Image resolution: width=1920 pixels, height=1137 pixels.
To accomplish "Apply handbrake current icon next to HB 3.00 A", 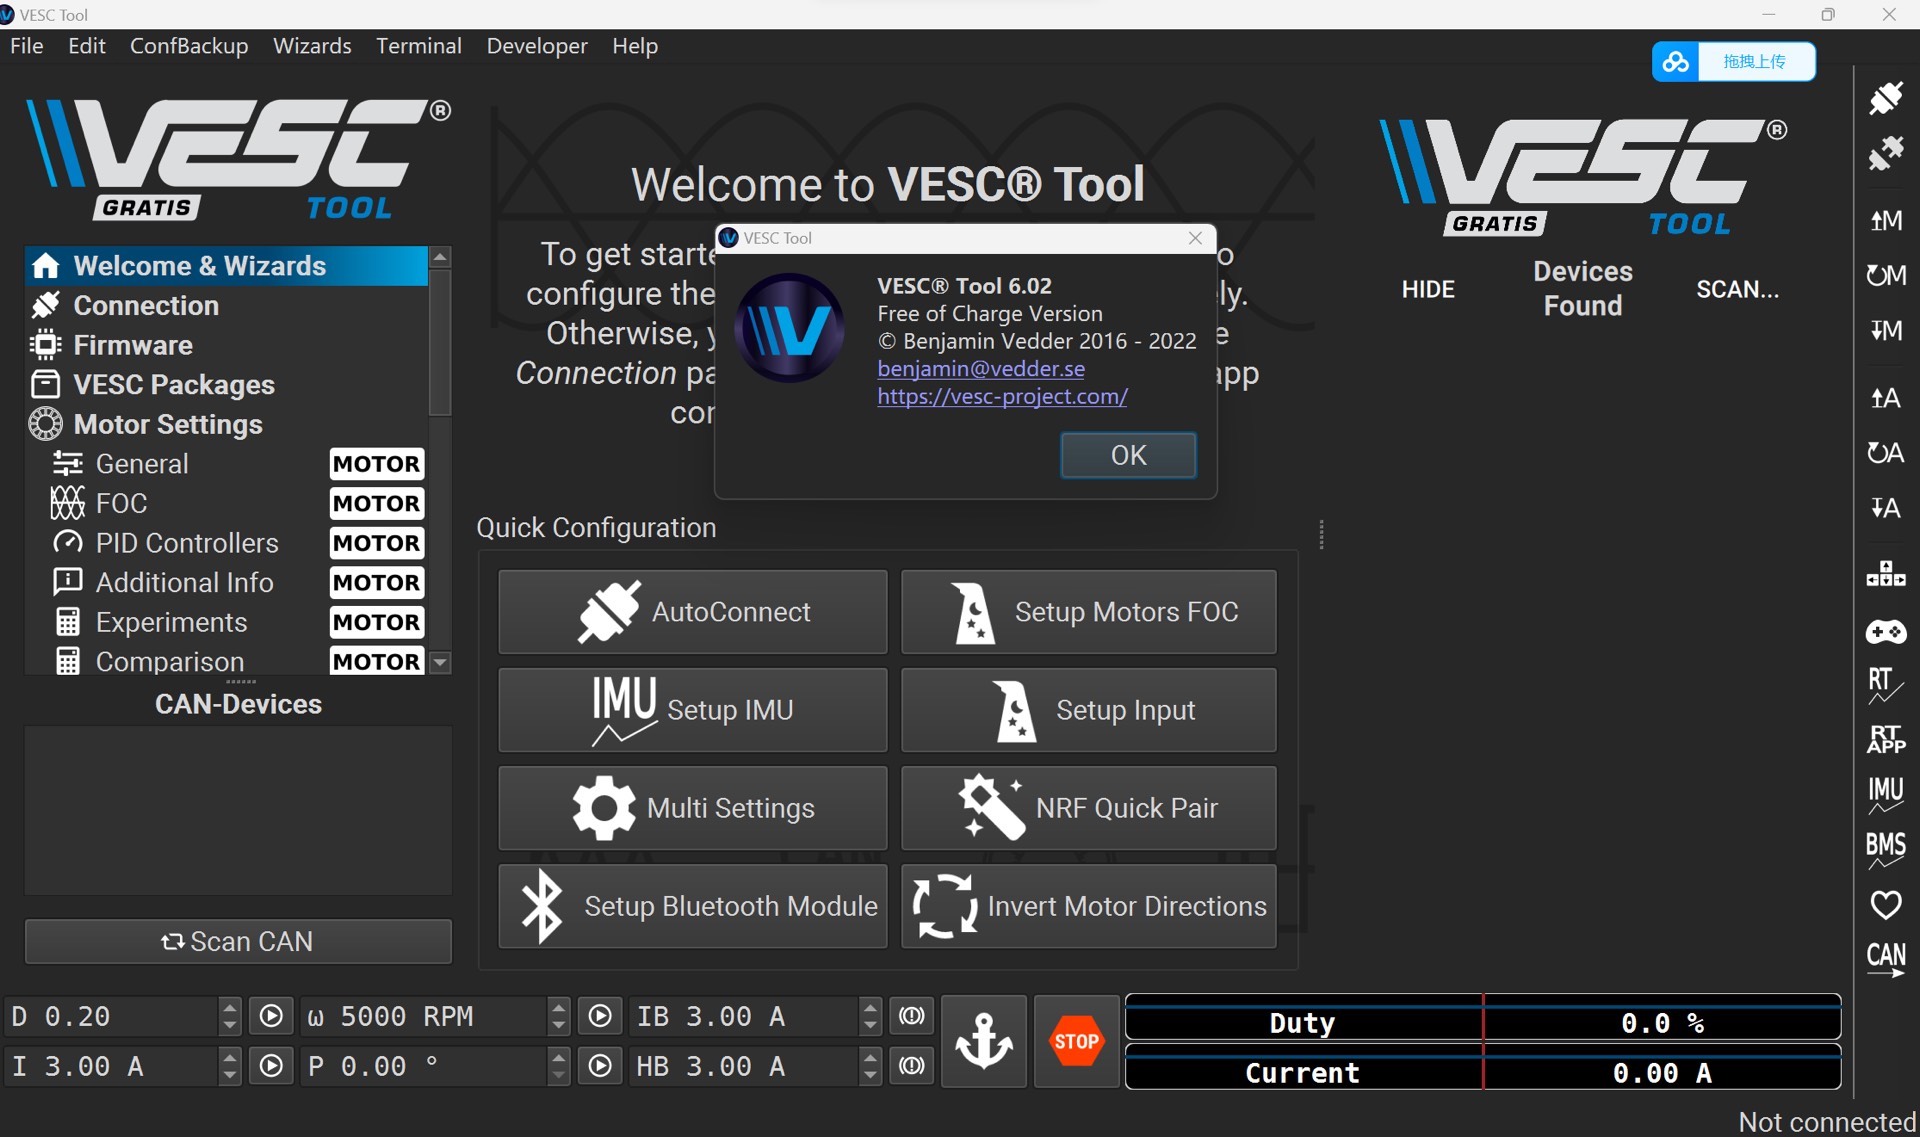I will point(911,1066).
